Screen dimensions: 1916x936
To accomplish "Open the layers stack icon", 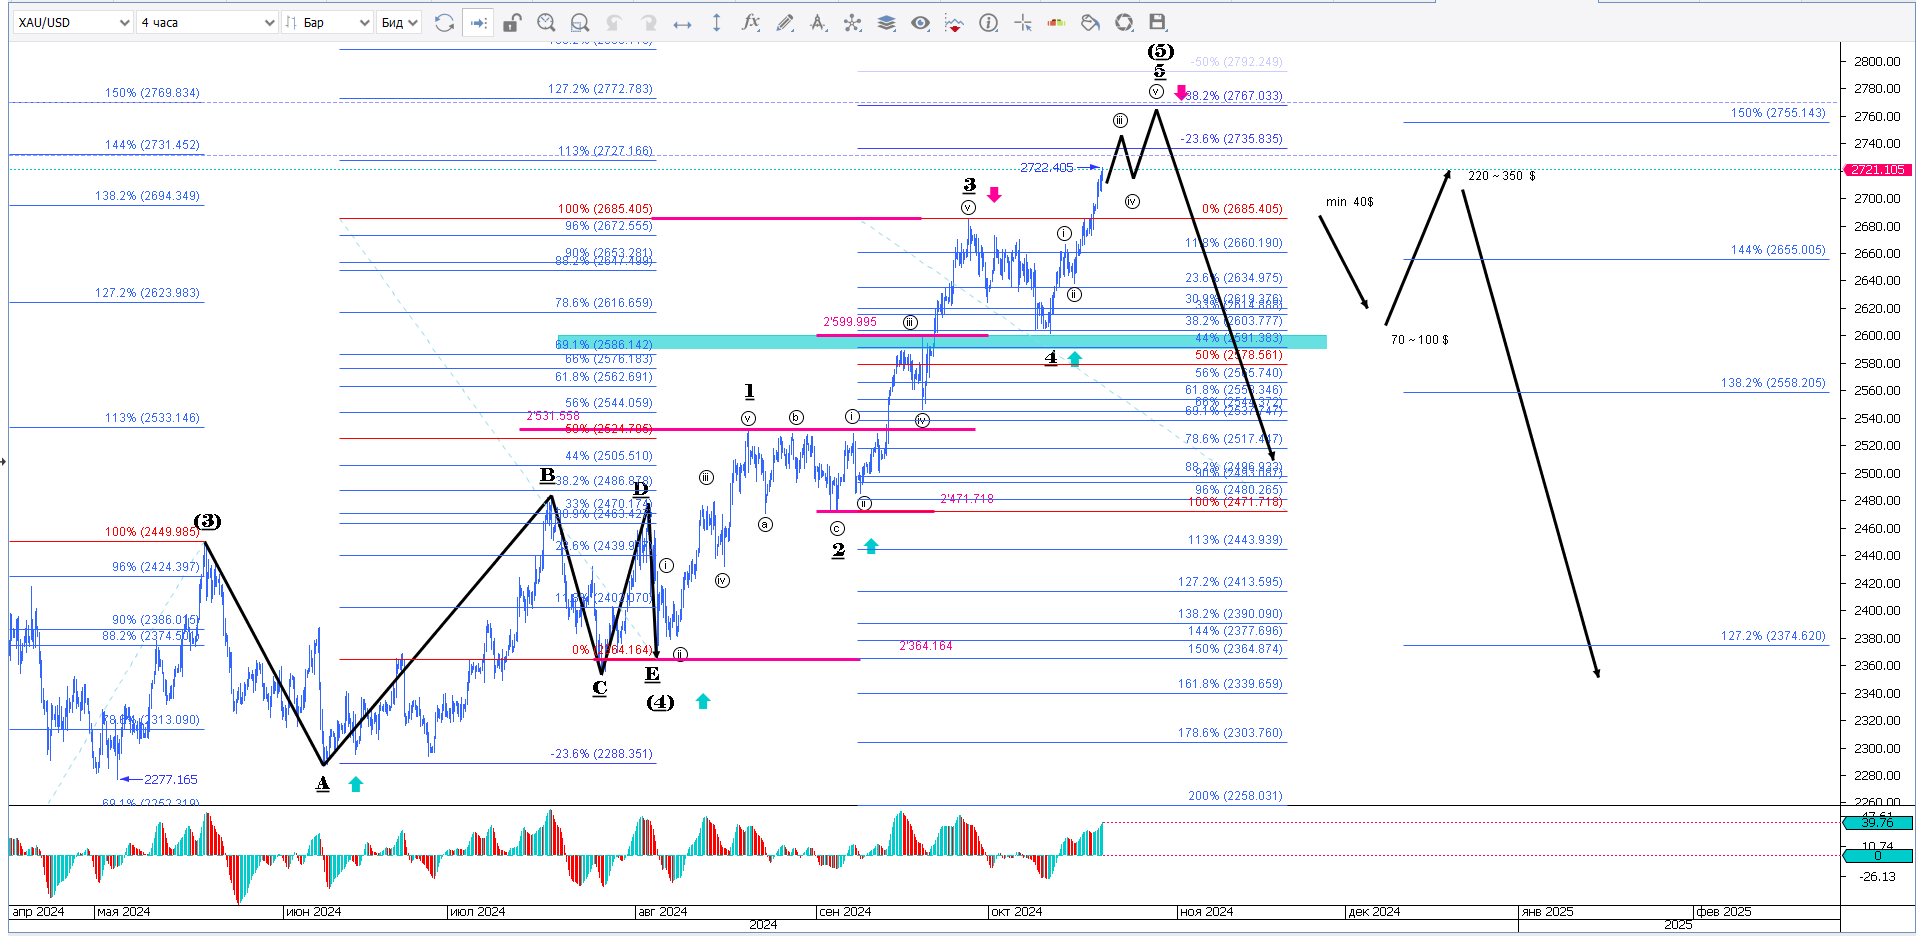I will (886, 22).
